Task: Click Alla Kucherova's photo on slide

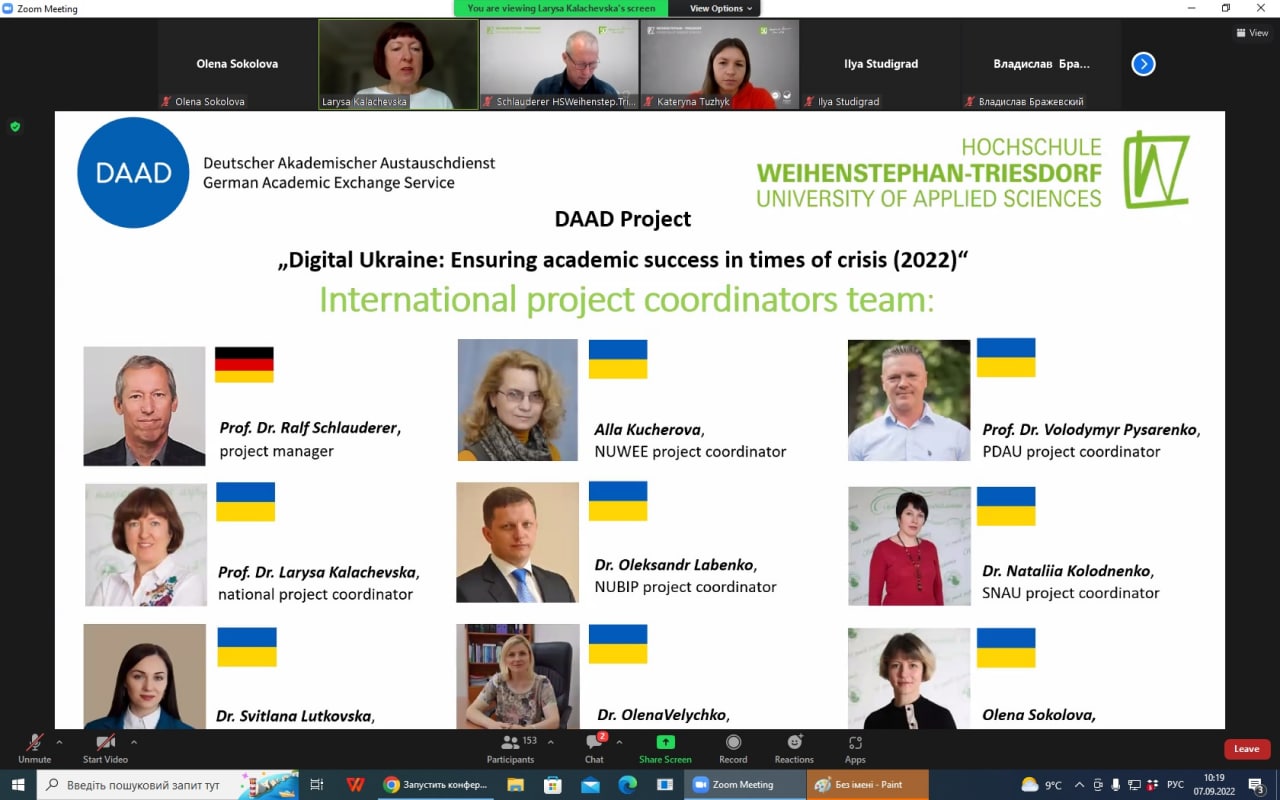Action: [518, 400]
